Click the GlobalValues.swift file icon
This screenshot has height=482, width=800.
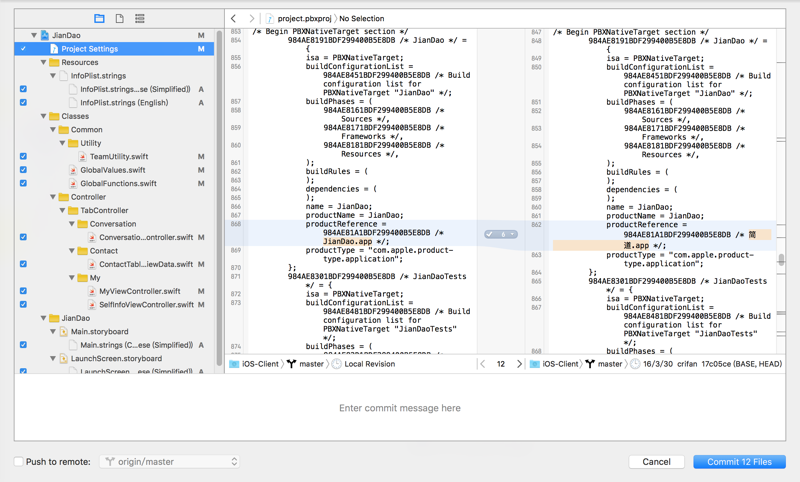(x=73, y=170)
